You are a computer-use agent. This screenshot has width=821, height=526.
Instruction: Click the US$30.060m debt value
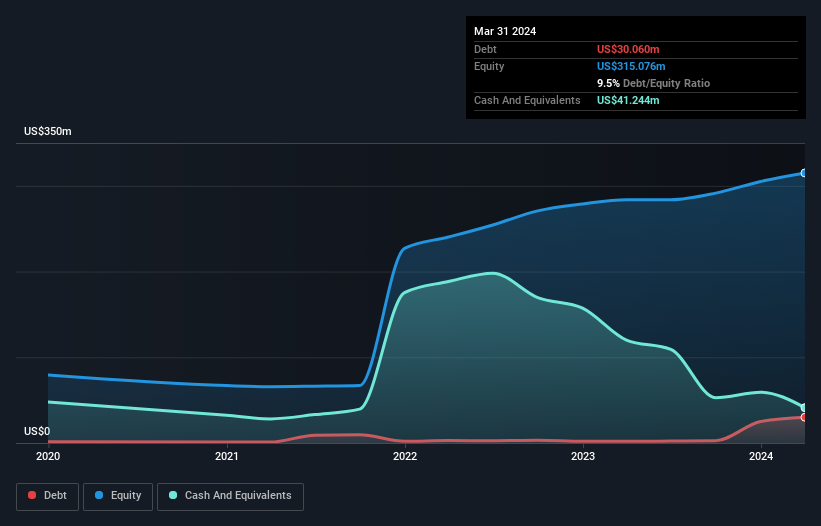[x=628, y=49]
